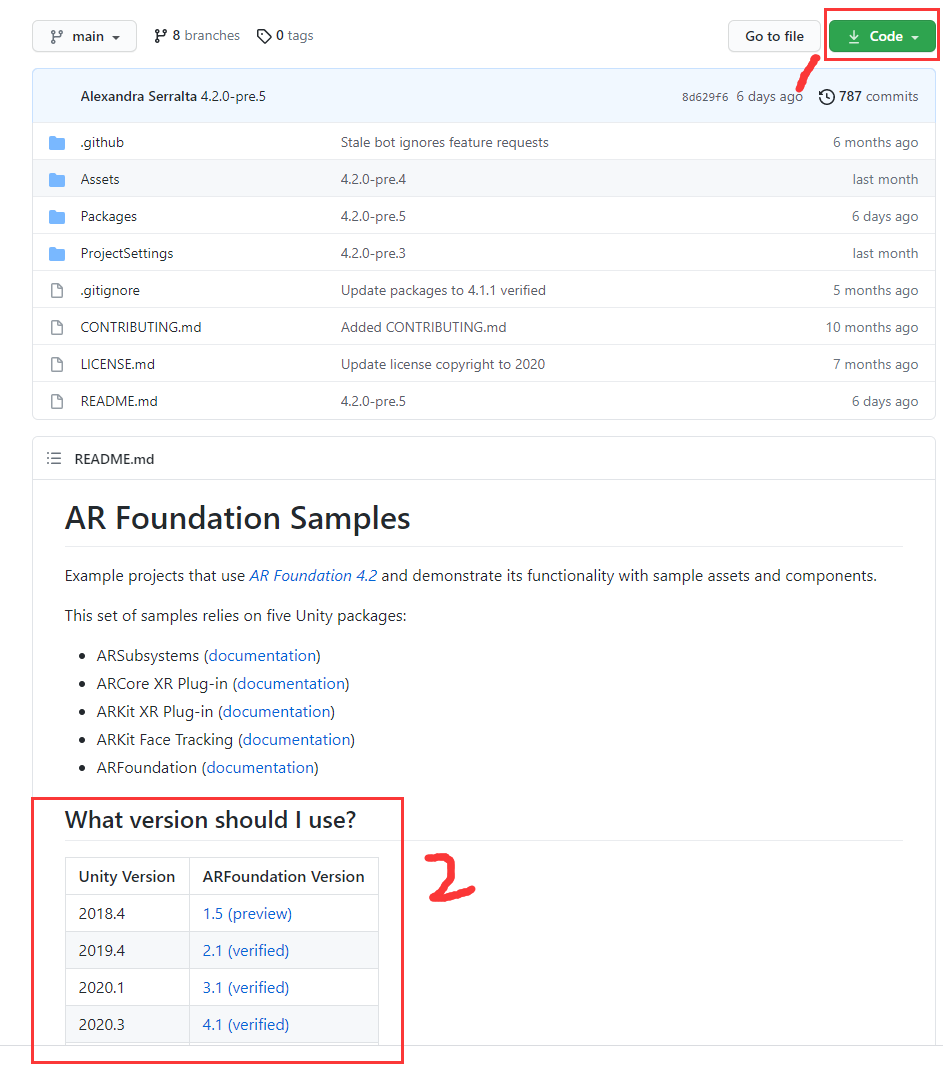
Task: Follow the AR Foundation 4.2 link
Action: (314, 575)
